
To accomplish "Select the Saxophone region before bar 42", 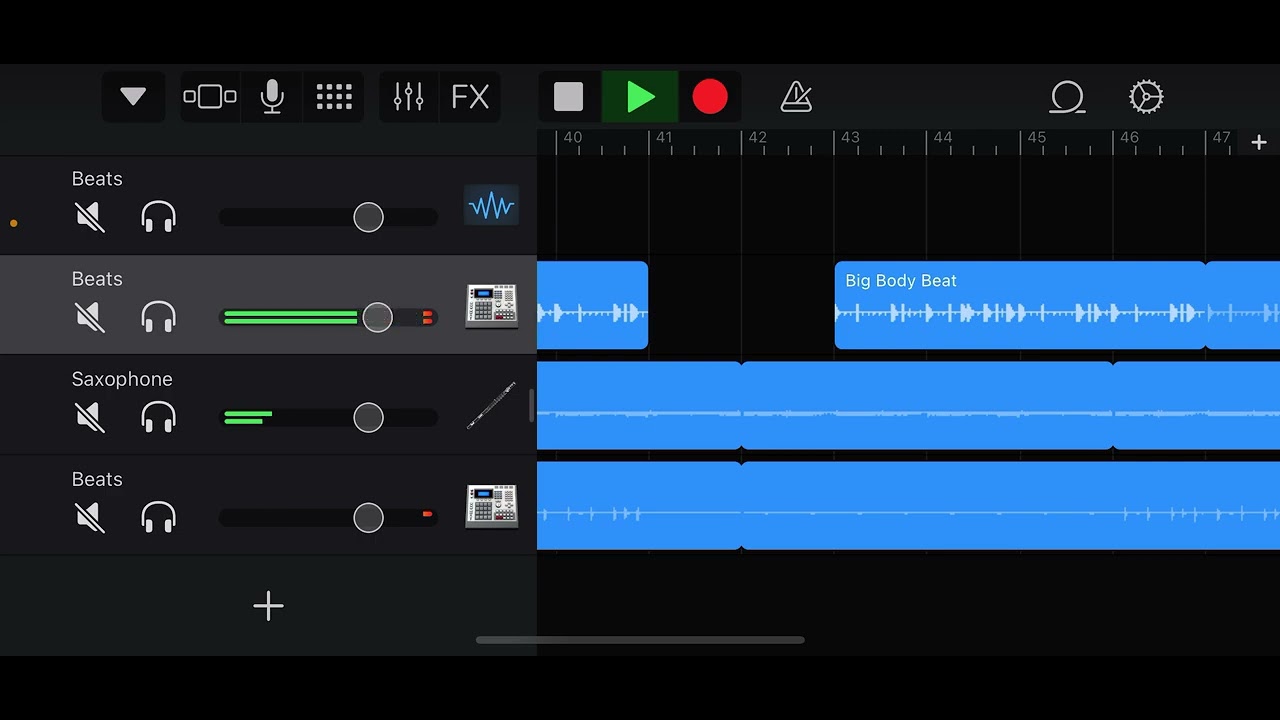I will pos(639,405).
